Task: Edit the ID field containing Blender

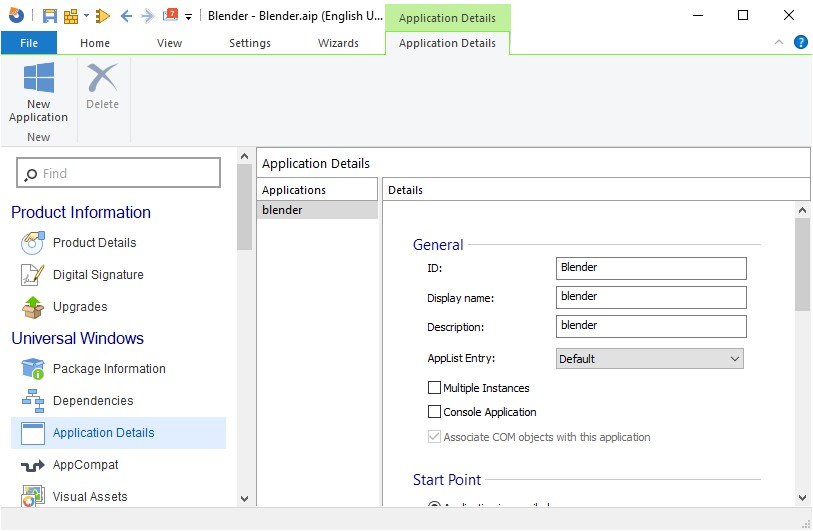Action: click(651, 268)
